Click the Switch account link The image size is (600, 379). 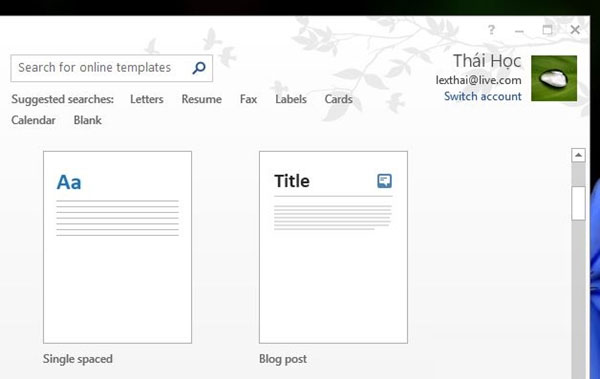(483, 96)
